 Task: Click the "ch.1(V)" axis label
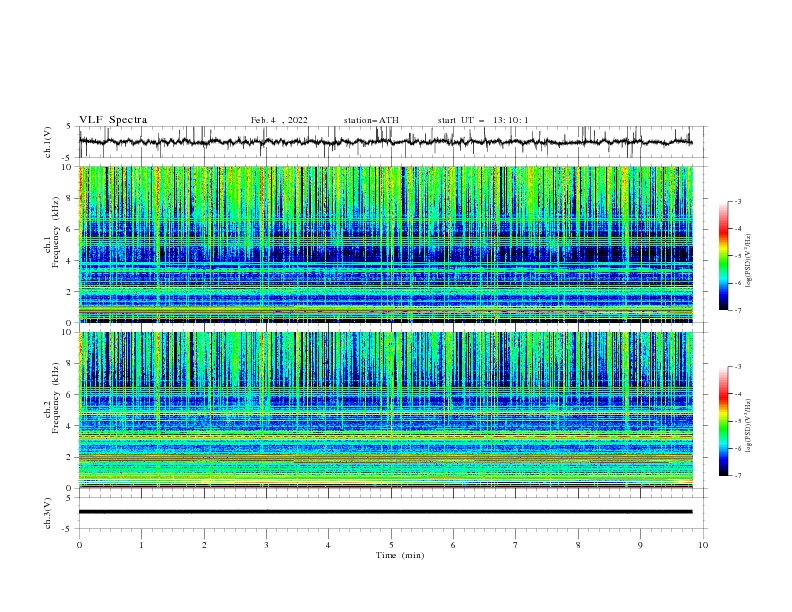coord(48,142)
